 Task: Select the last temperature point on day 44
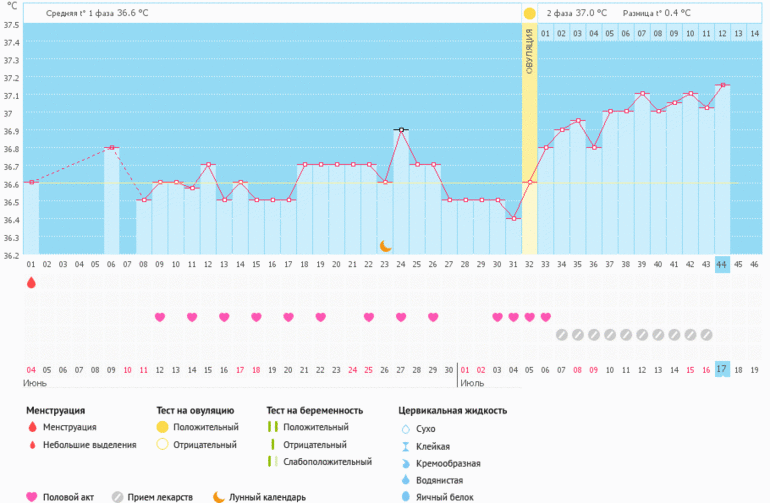pos(722,85)
